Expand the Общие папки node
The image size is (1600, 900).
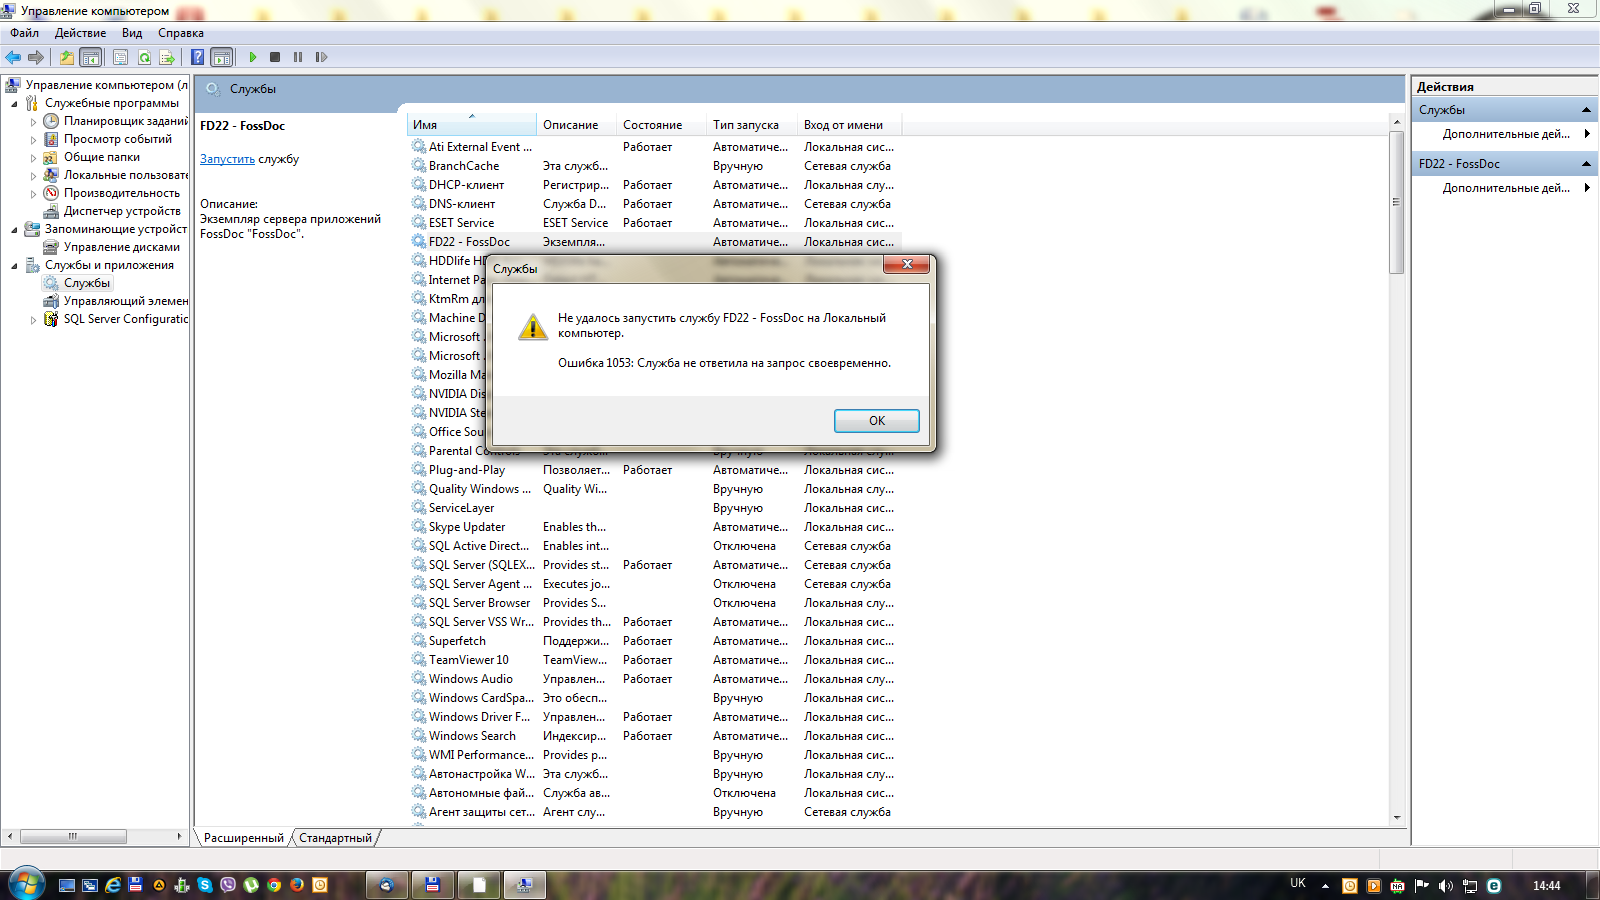coord(33,158)
